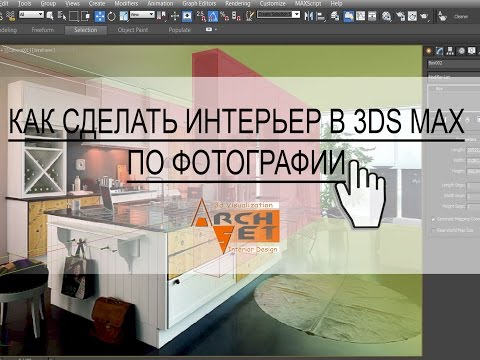Open the Tools menu

tap(24, 4)
